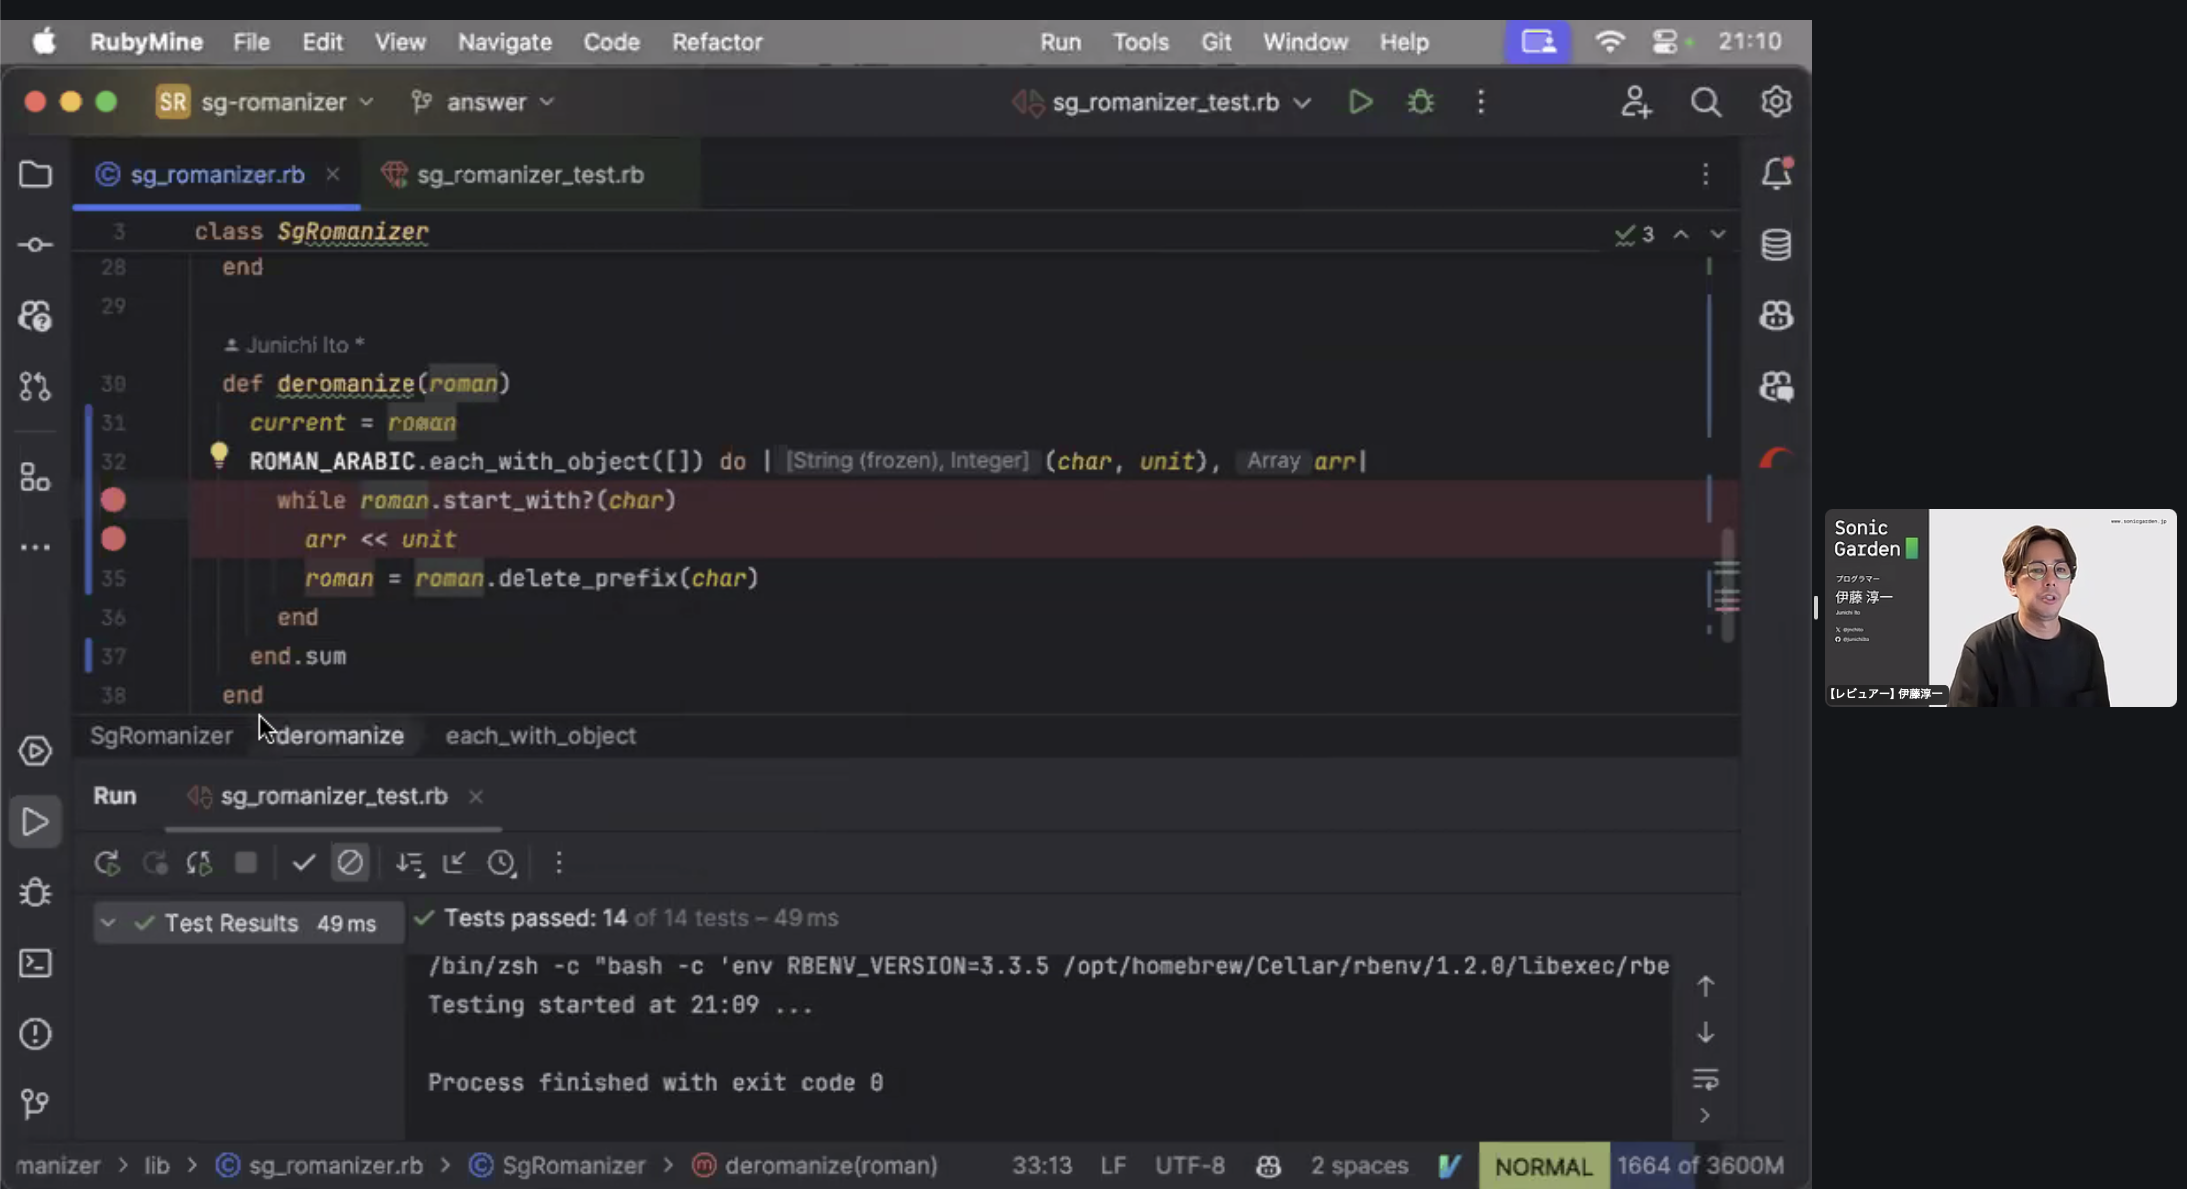Toggle breakpoint on the while line
The width and height of the screenshot is (2187, 1189).
[113, 500]
